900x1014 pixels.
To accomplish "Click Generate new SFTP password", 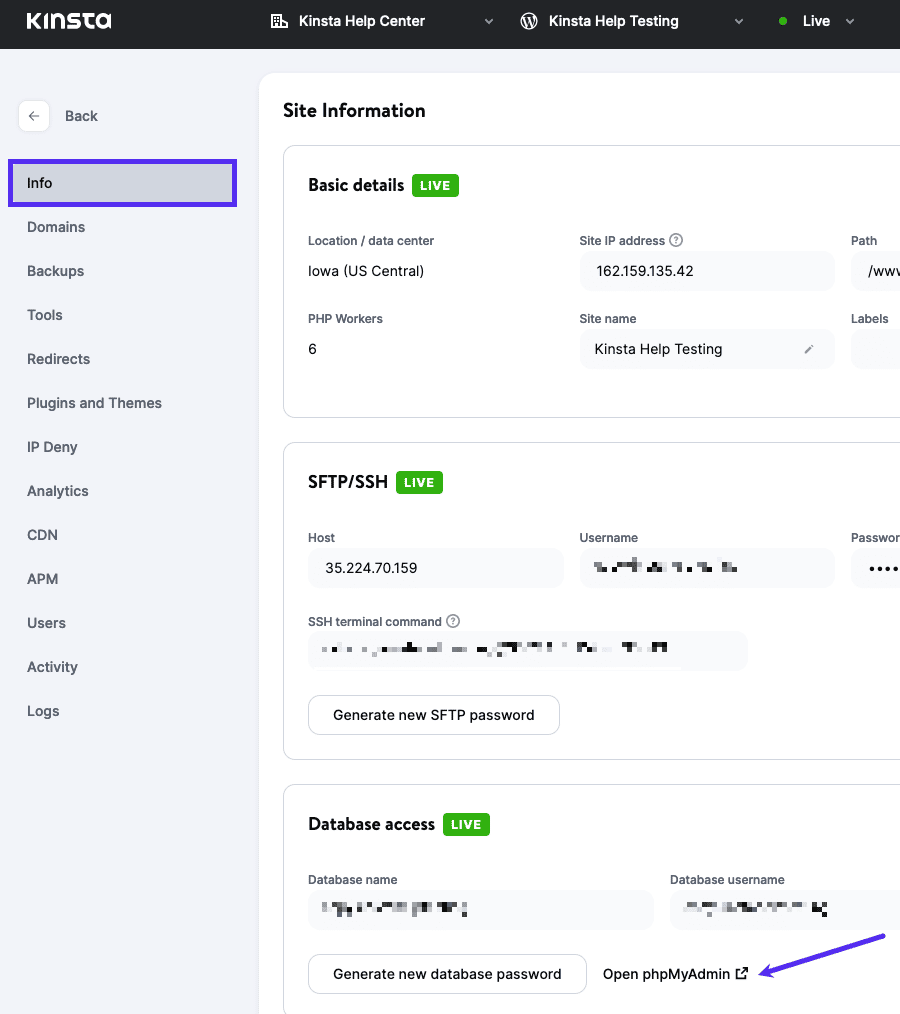I will click(433, 714).
